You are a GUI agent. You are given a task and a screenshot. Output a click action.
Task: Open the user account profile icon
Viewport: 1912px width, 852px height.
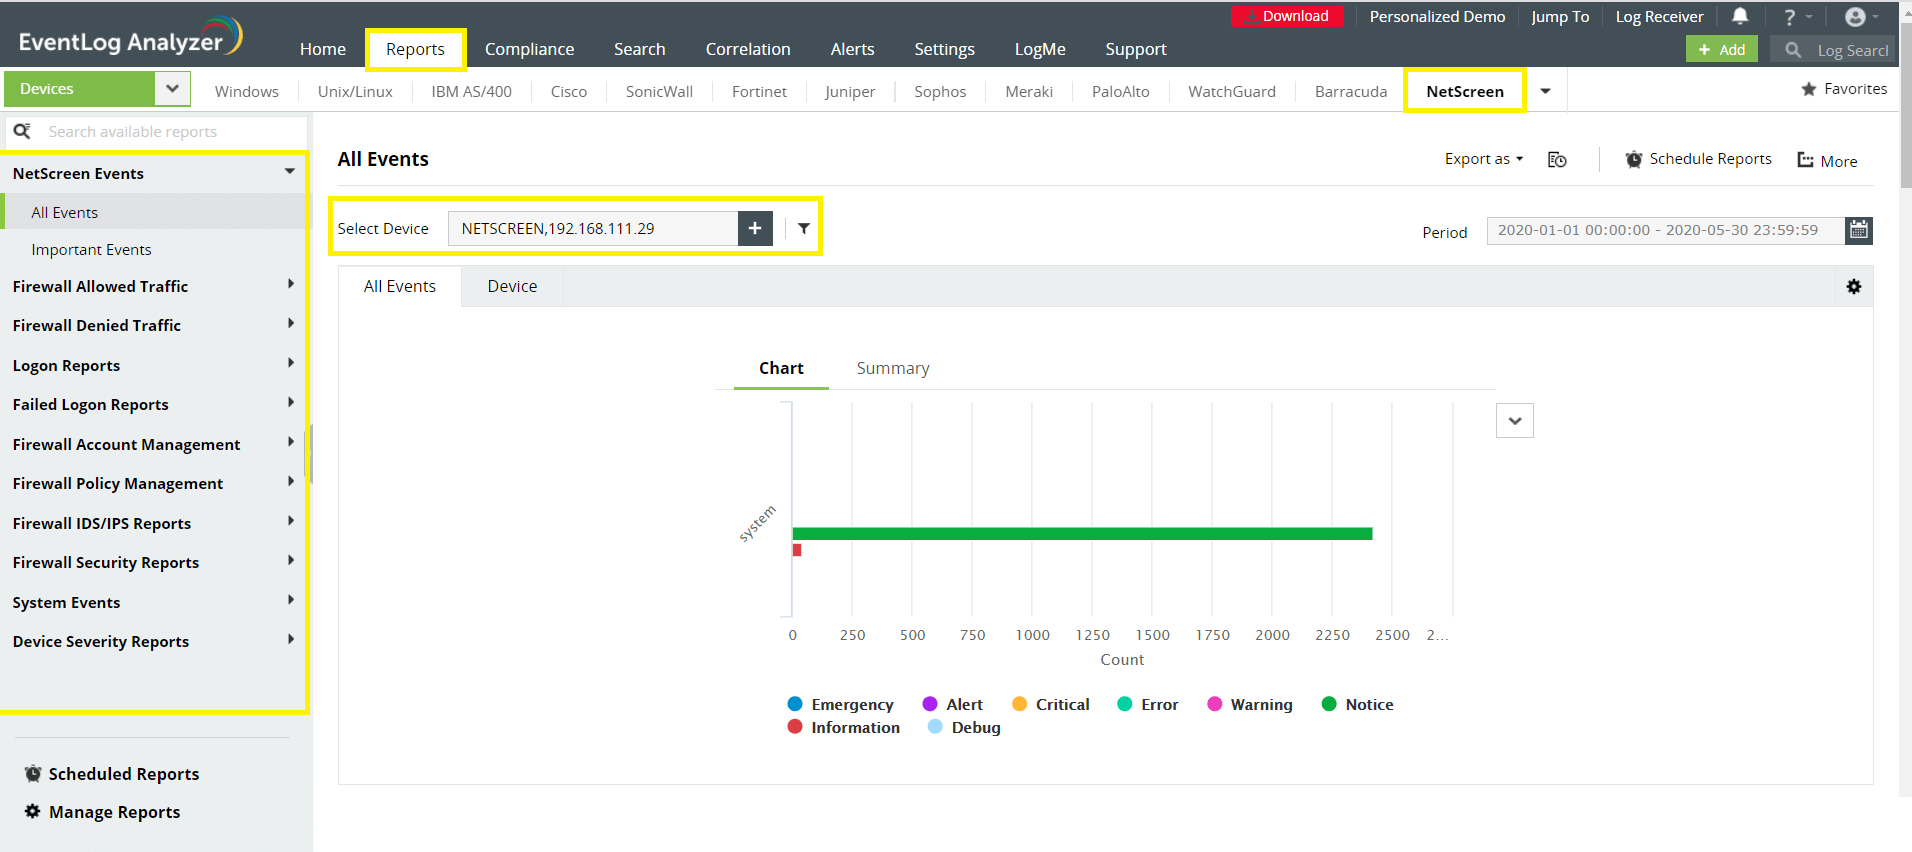tap(1855, 17)
